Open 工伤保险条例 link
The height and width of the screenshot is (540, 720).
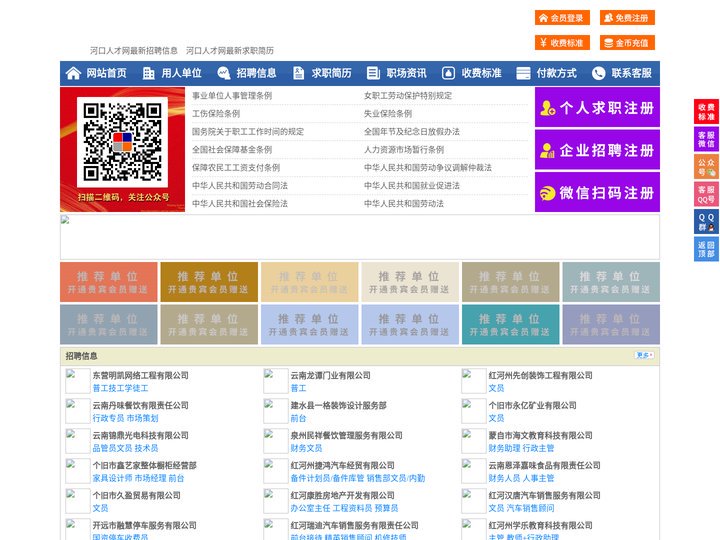click(x=216, y=113)
